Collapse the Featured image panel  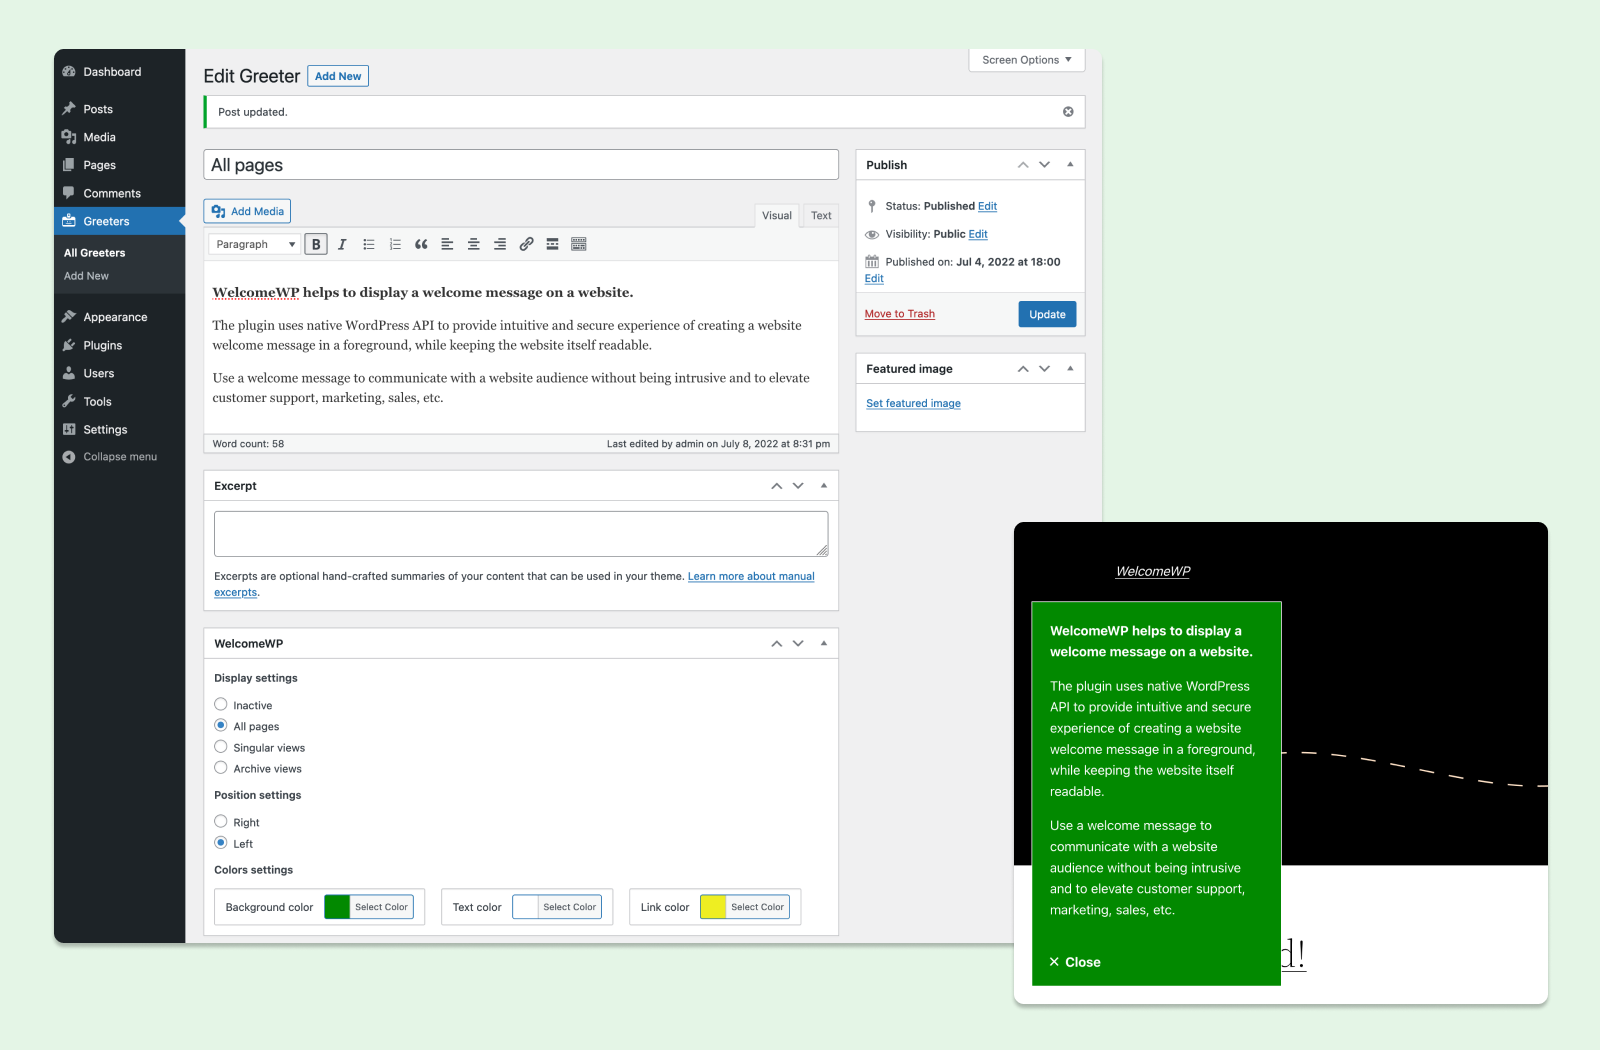coord(1070,369)
